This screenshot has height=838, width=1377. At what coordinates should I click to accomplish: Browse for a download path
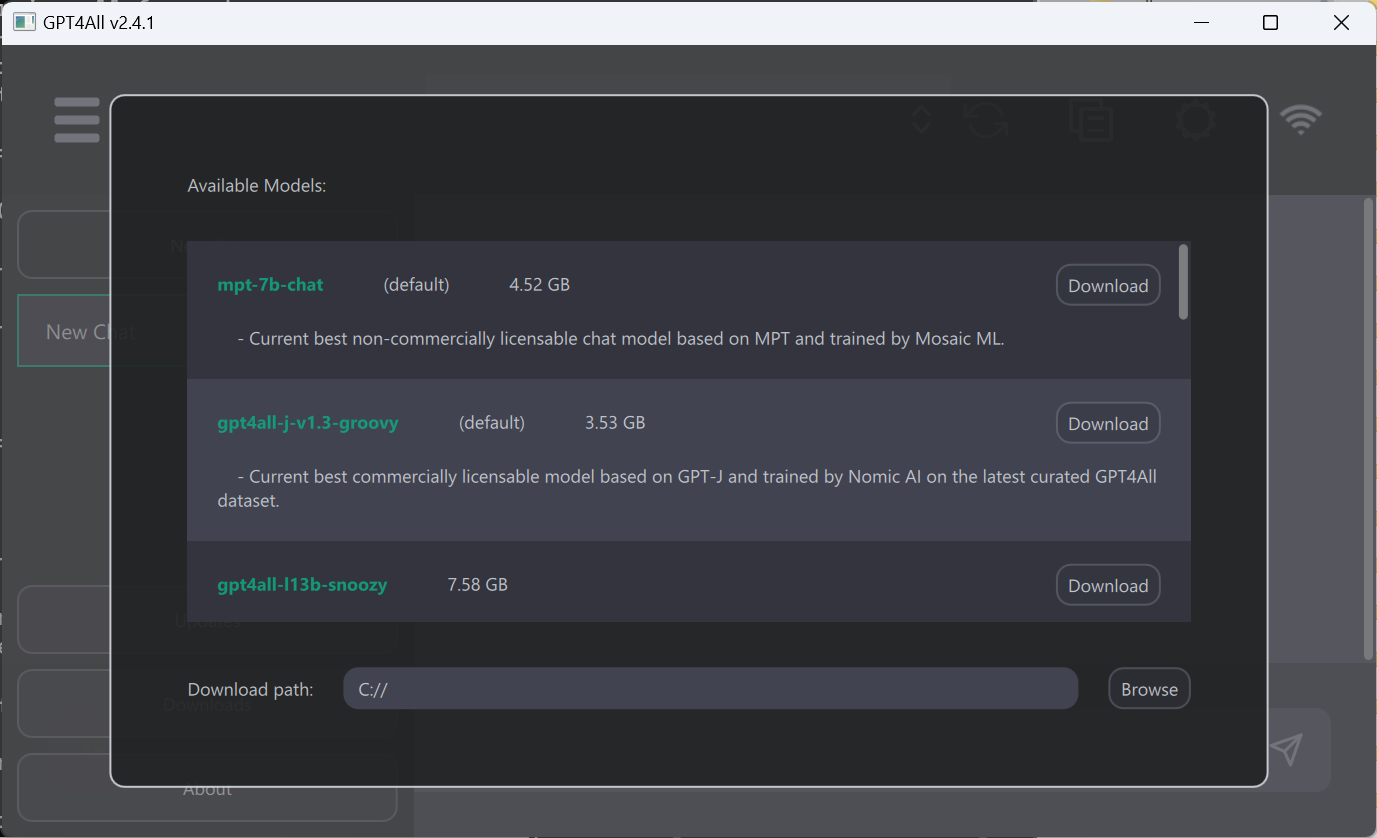point(1148,688)
